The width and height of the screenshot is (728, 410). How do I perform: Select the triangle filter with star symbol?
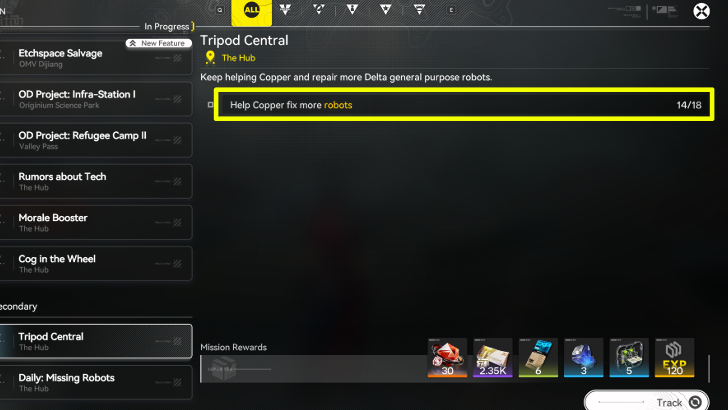tap(385, 9)
